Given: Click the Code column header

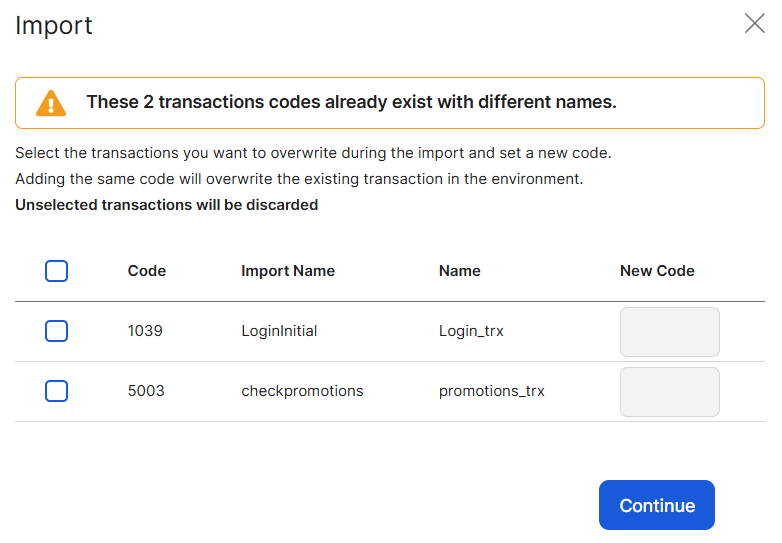Looking at the screenshot, I should tap(147, 271).
